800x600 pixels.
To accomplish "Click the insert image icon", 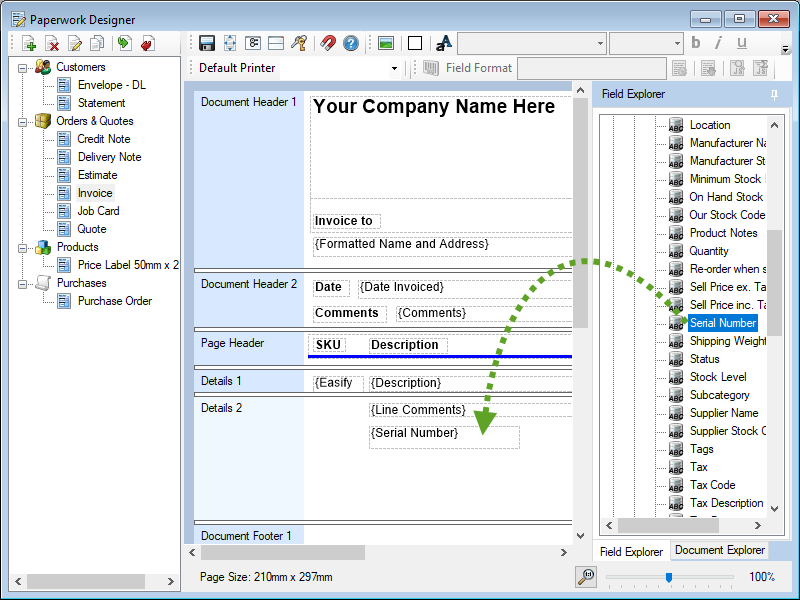I will pyautogui.click(x=385, y=43).
